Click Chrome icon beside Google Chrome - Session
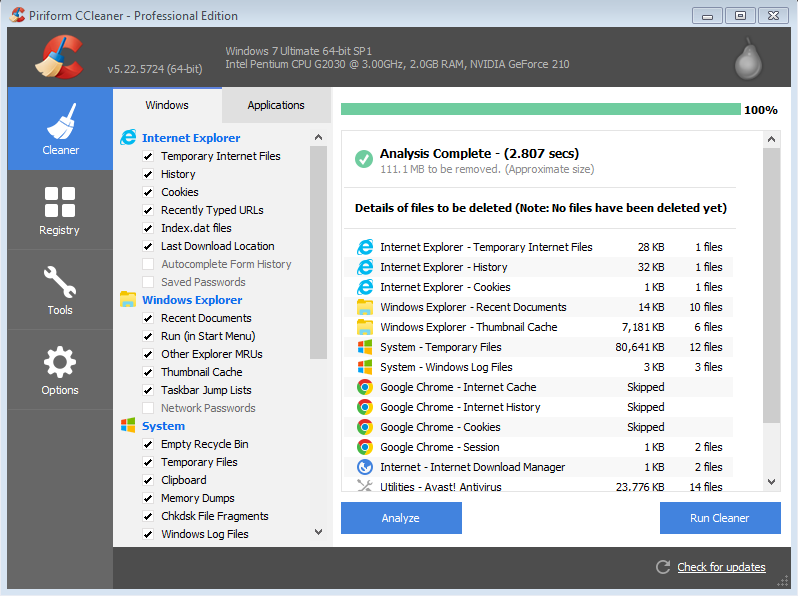798x596 pixels. click(x=365, y=447)
